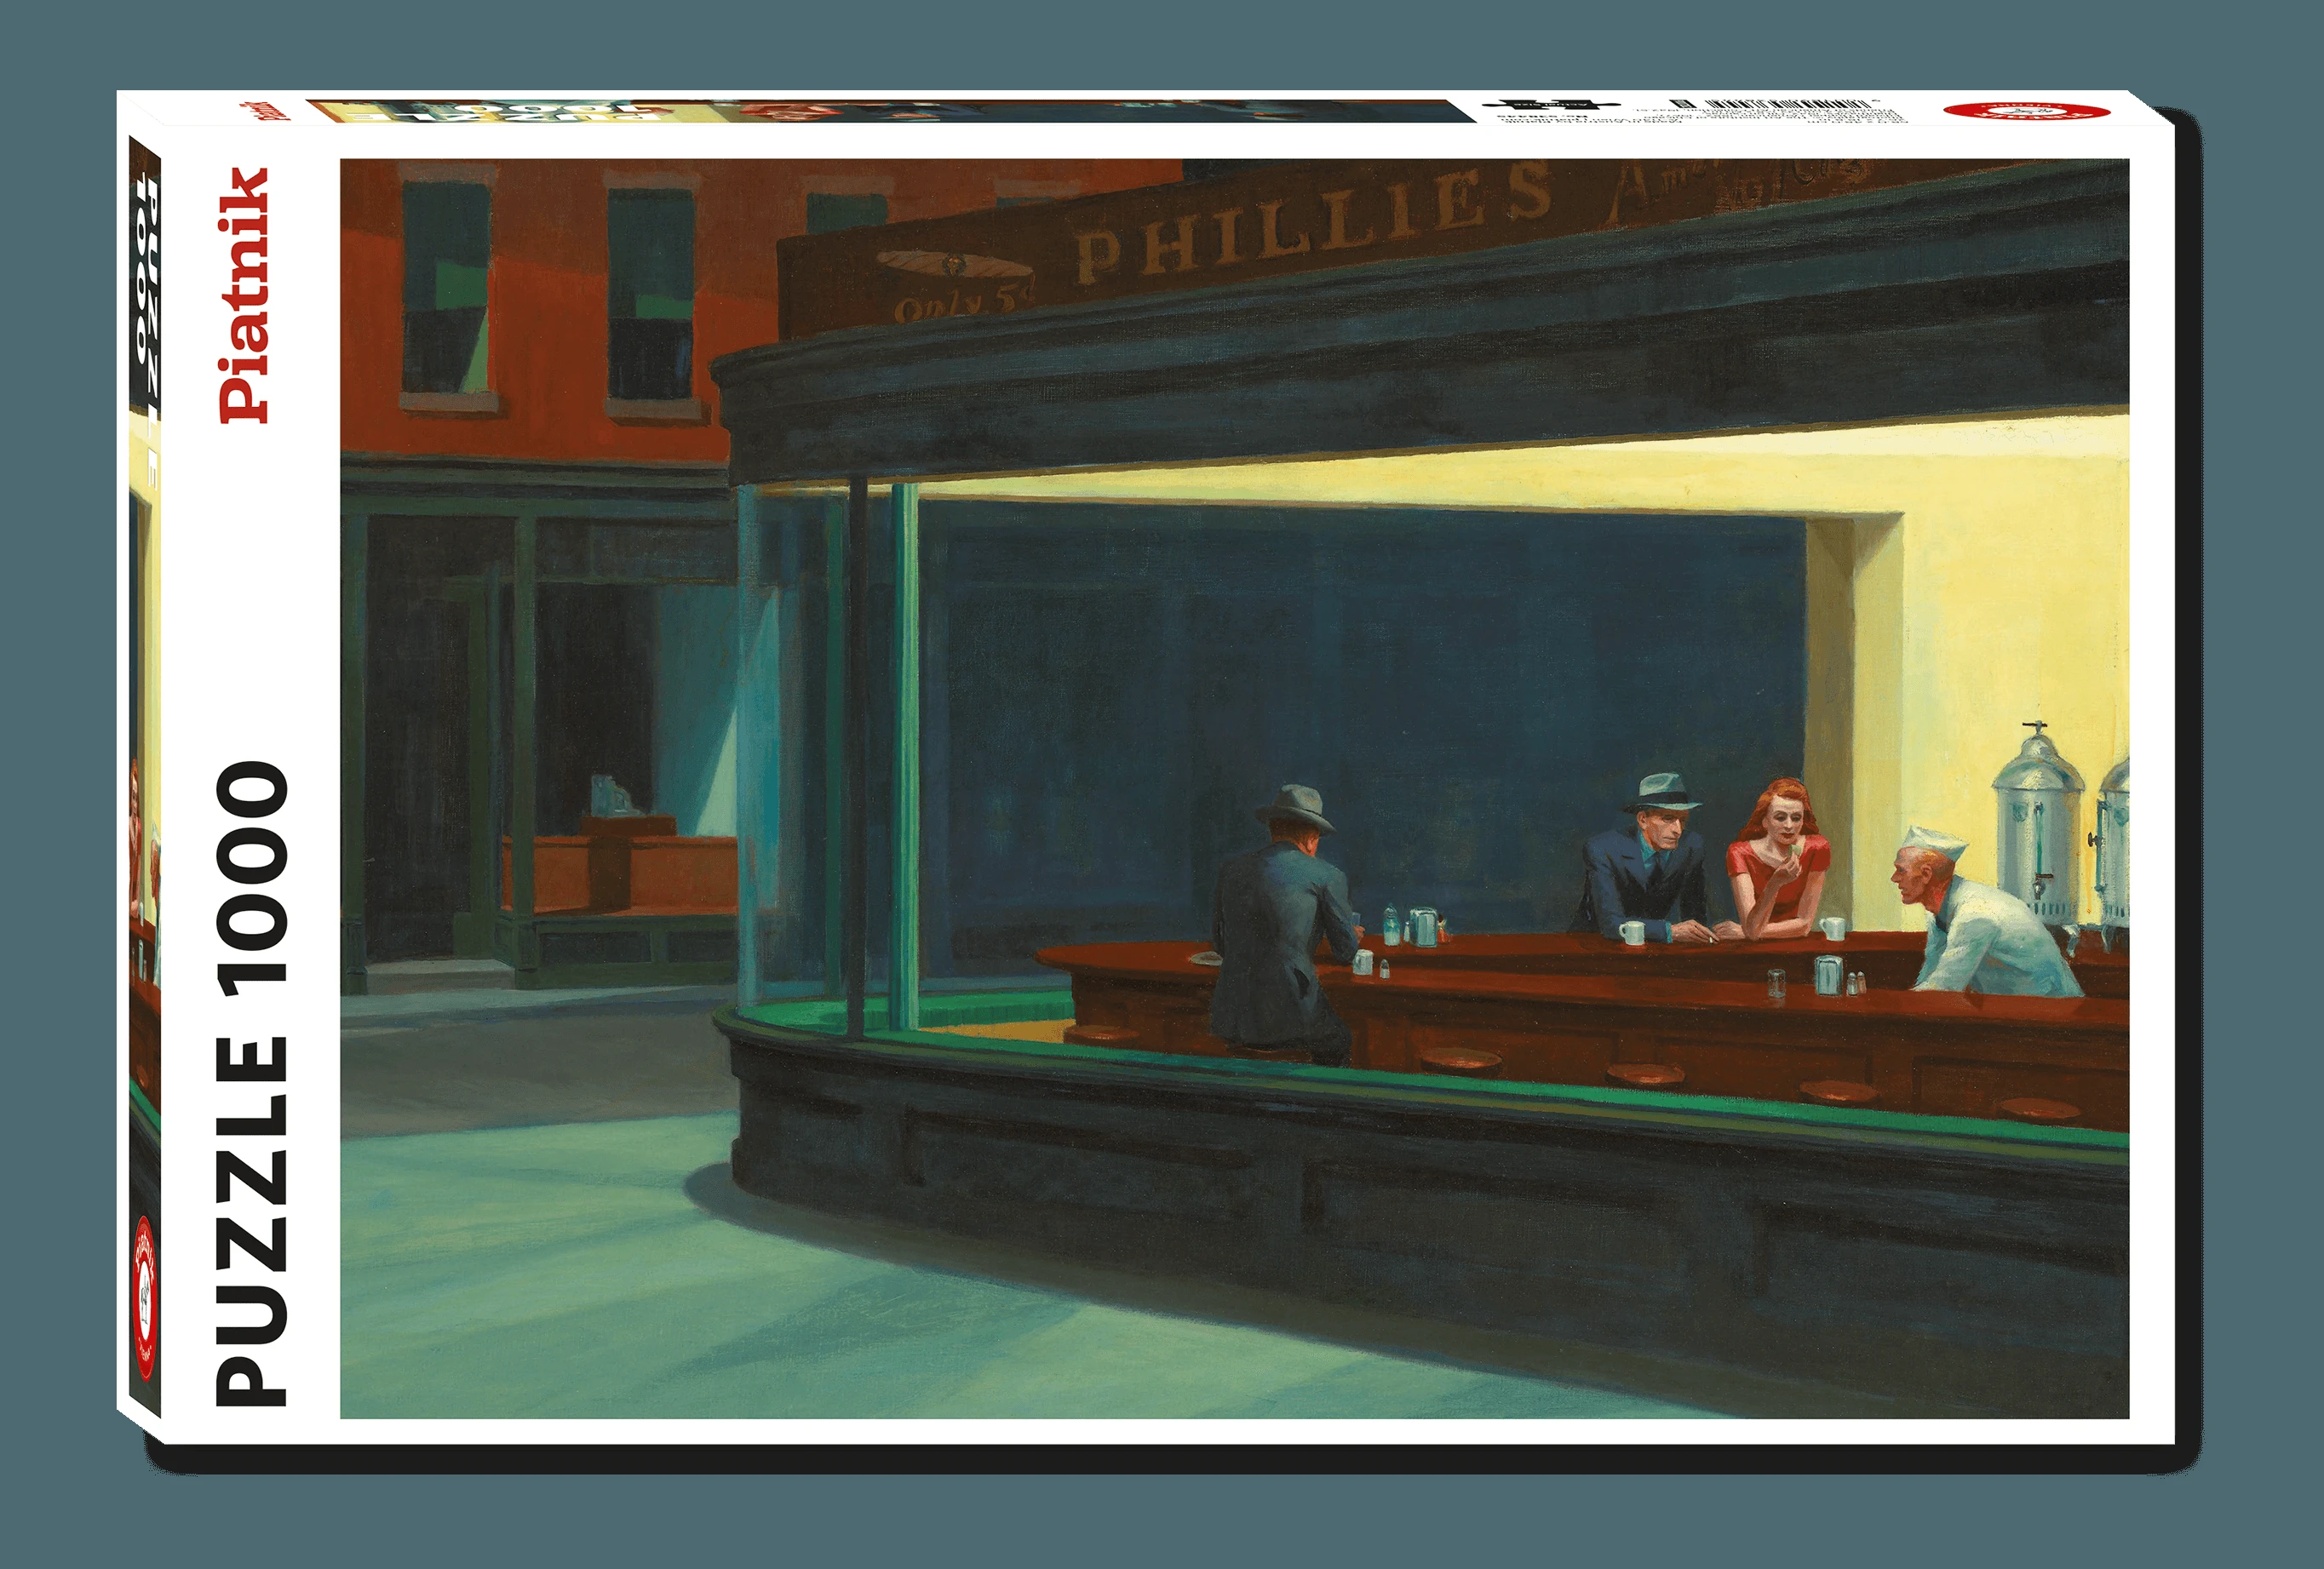
Task: Click the small puzzle preview strip on top edge
Action: pyautogui.click(x=890, y=110)
